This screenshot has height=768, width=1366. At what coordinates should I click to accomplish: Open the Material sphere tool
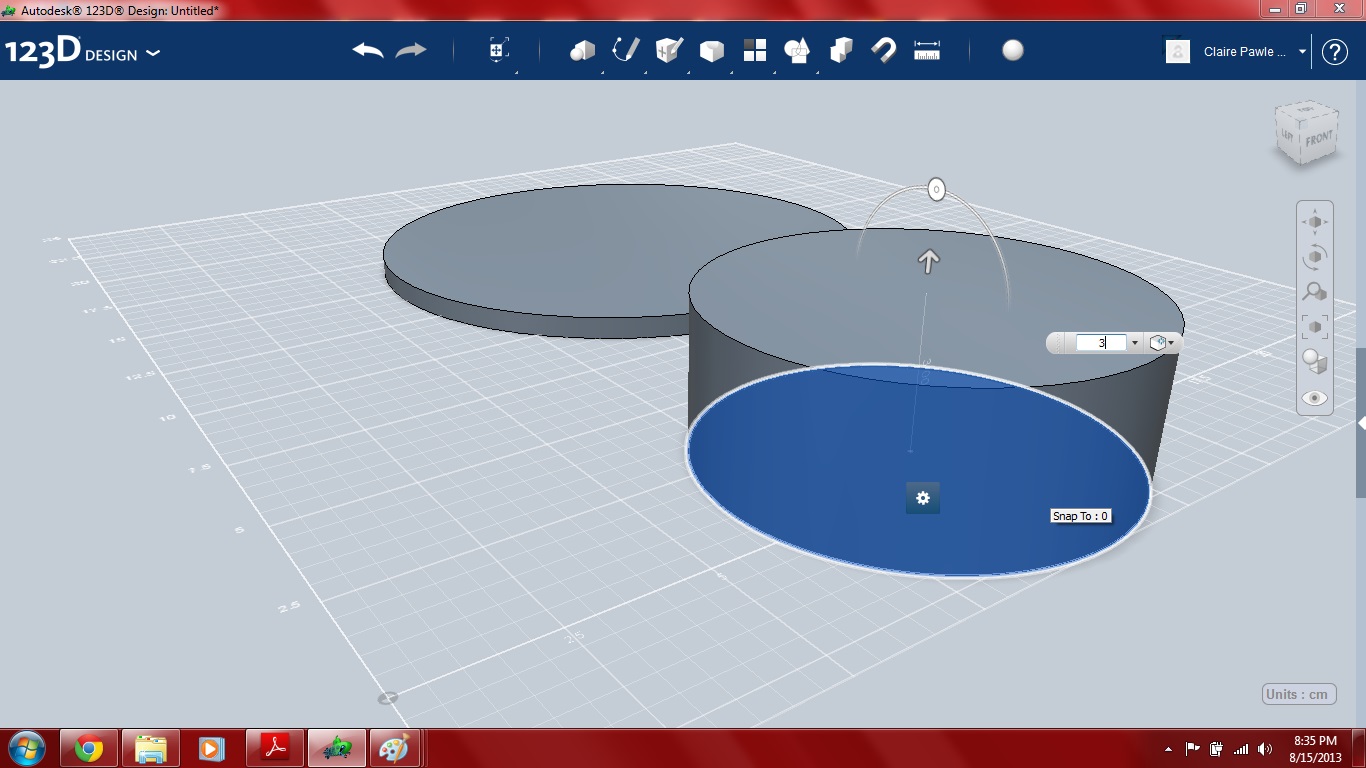coord(1013,51)
